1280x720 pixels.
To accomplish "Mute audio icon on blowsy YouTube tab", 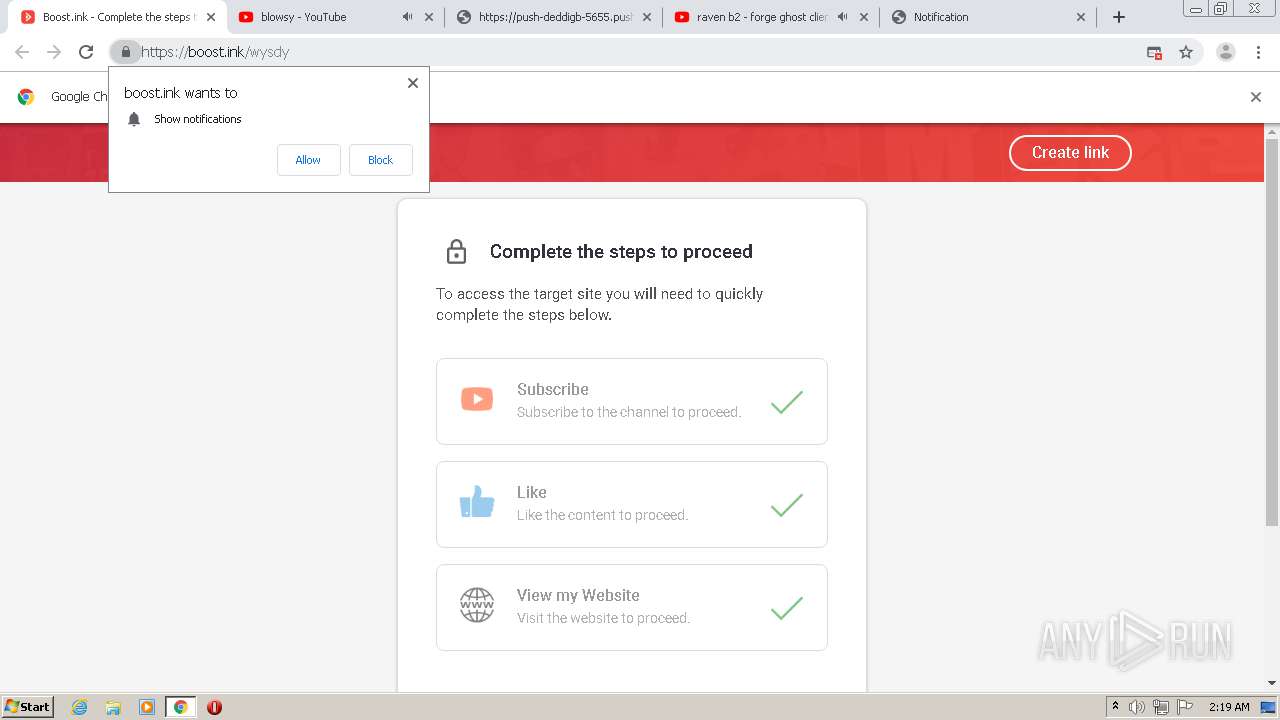I will [x=407, y=17].
